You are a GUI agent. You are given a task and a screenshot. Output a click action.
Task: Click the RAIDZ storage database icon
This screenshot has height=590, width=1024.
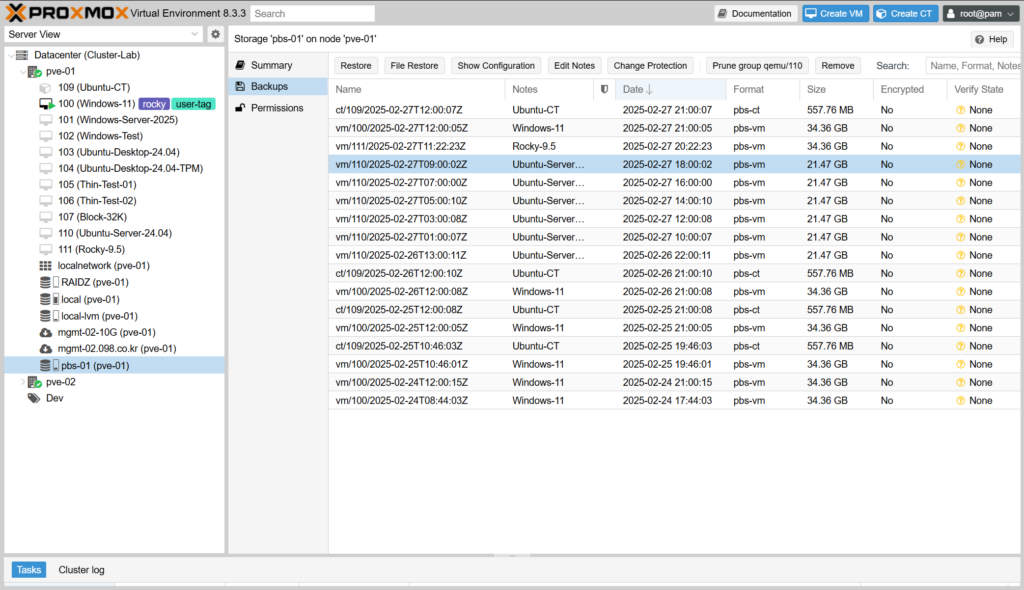(x=46, y=282)
